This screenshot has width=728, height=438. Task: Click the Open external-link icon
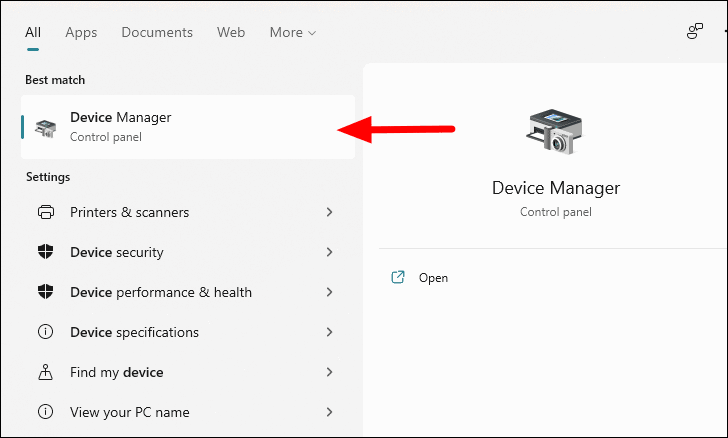[x=398, y=277]
